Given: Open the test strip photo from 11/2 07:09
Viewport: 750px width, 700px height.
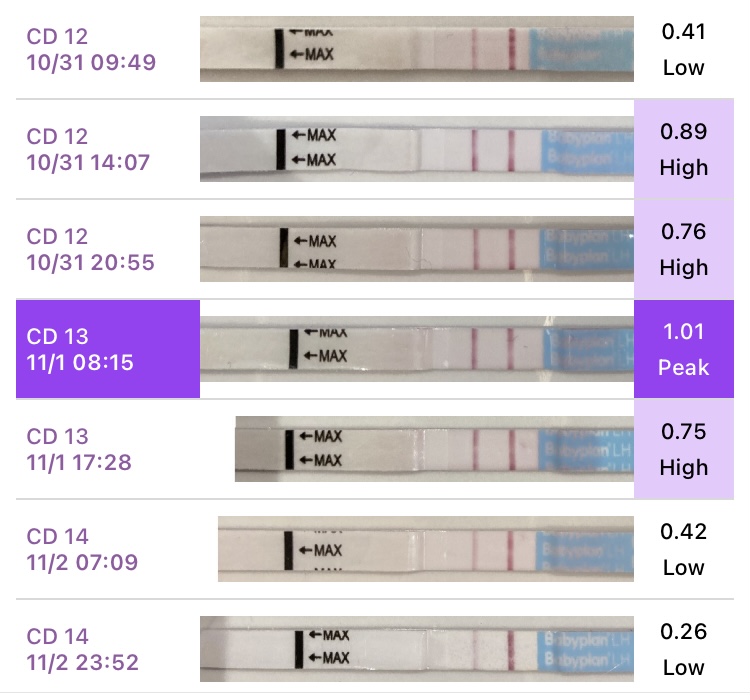Looking at the screenshot, I should [426, 549].
